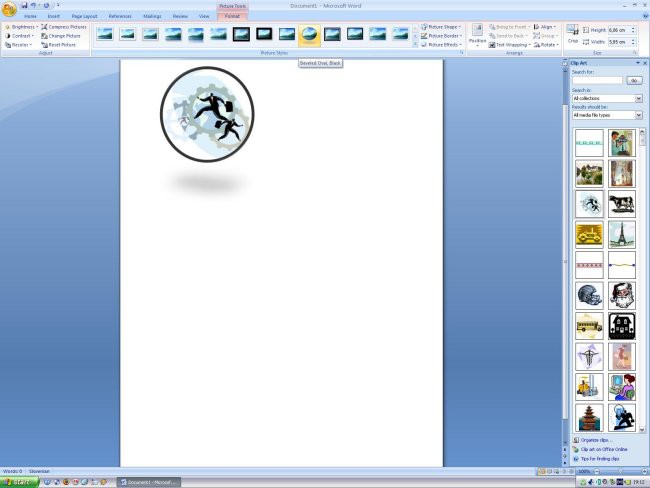
Task: Decrease Width with the spinner down arrow
Action: [633, 44]
